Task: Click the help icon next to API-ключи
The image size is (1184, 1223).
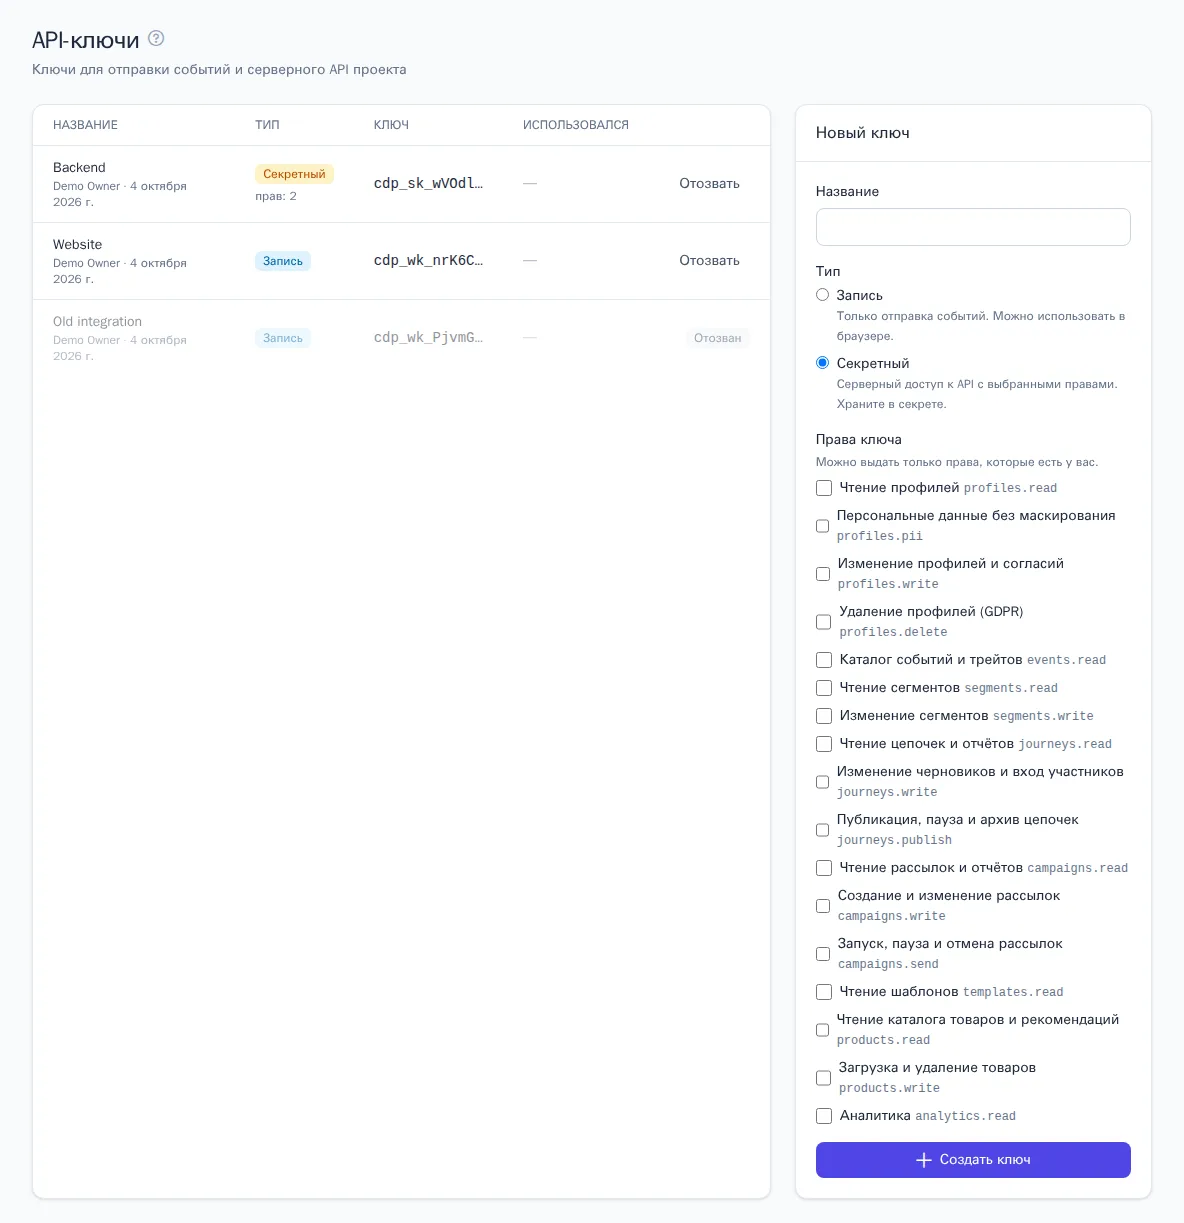Action: (x=156, y=39)
